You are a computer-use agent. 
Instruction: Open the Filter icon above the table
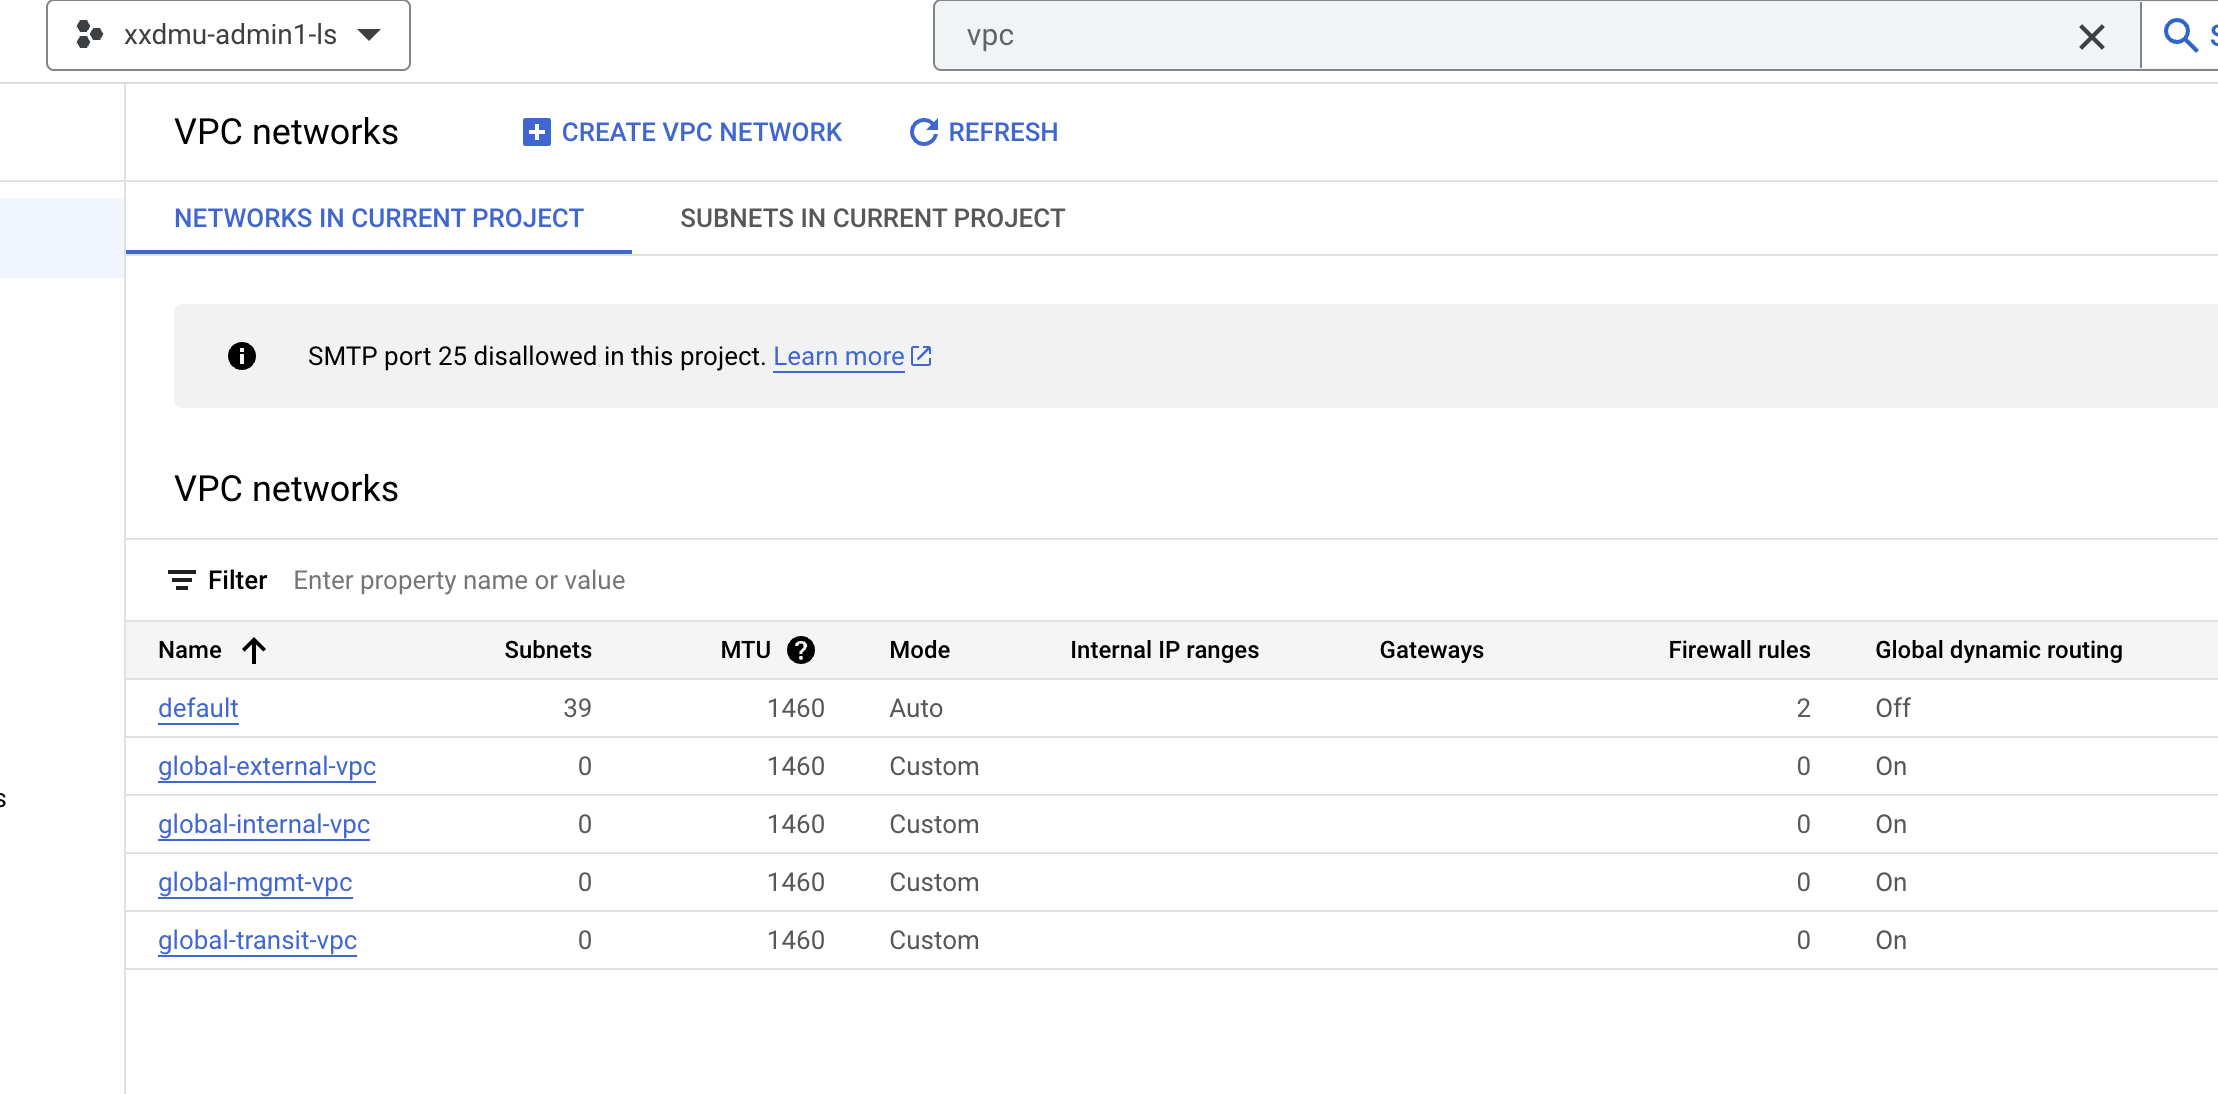point(180,580)
